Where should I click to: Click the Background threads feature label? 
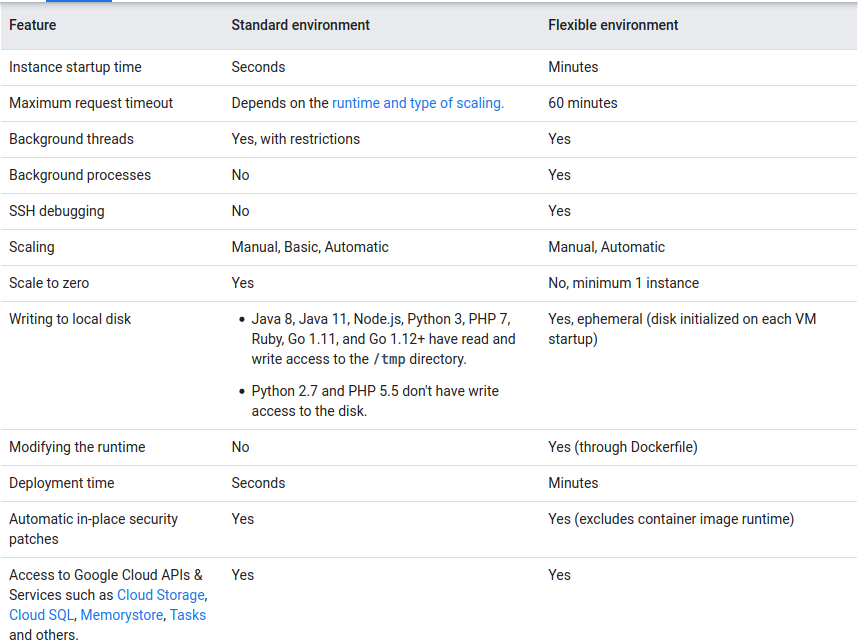[67, 139]
